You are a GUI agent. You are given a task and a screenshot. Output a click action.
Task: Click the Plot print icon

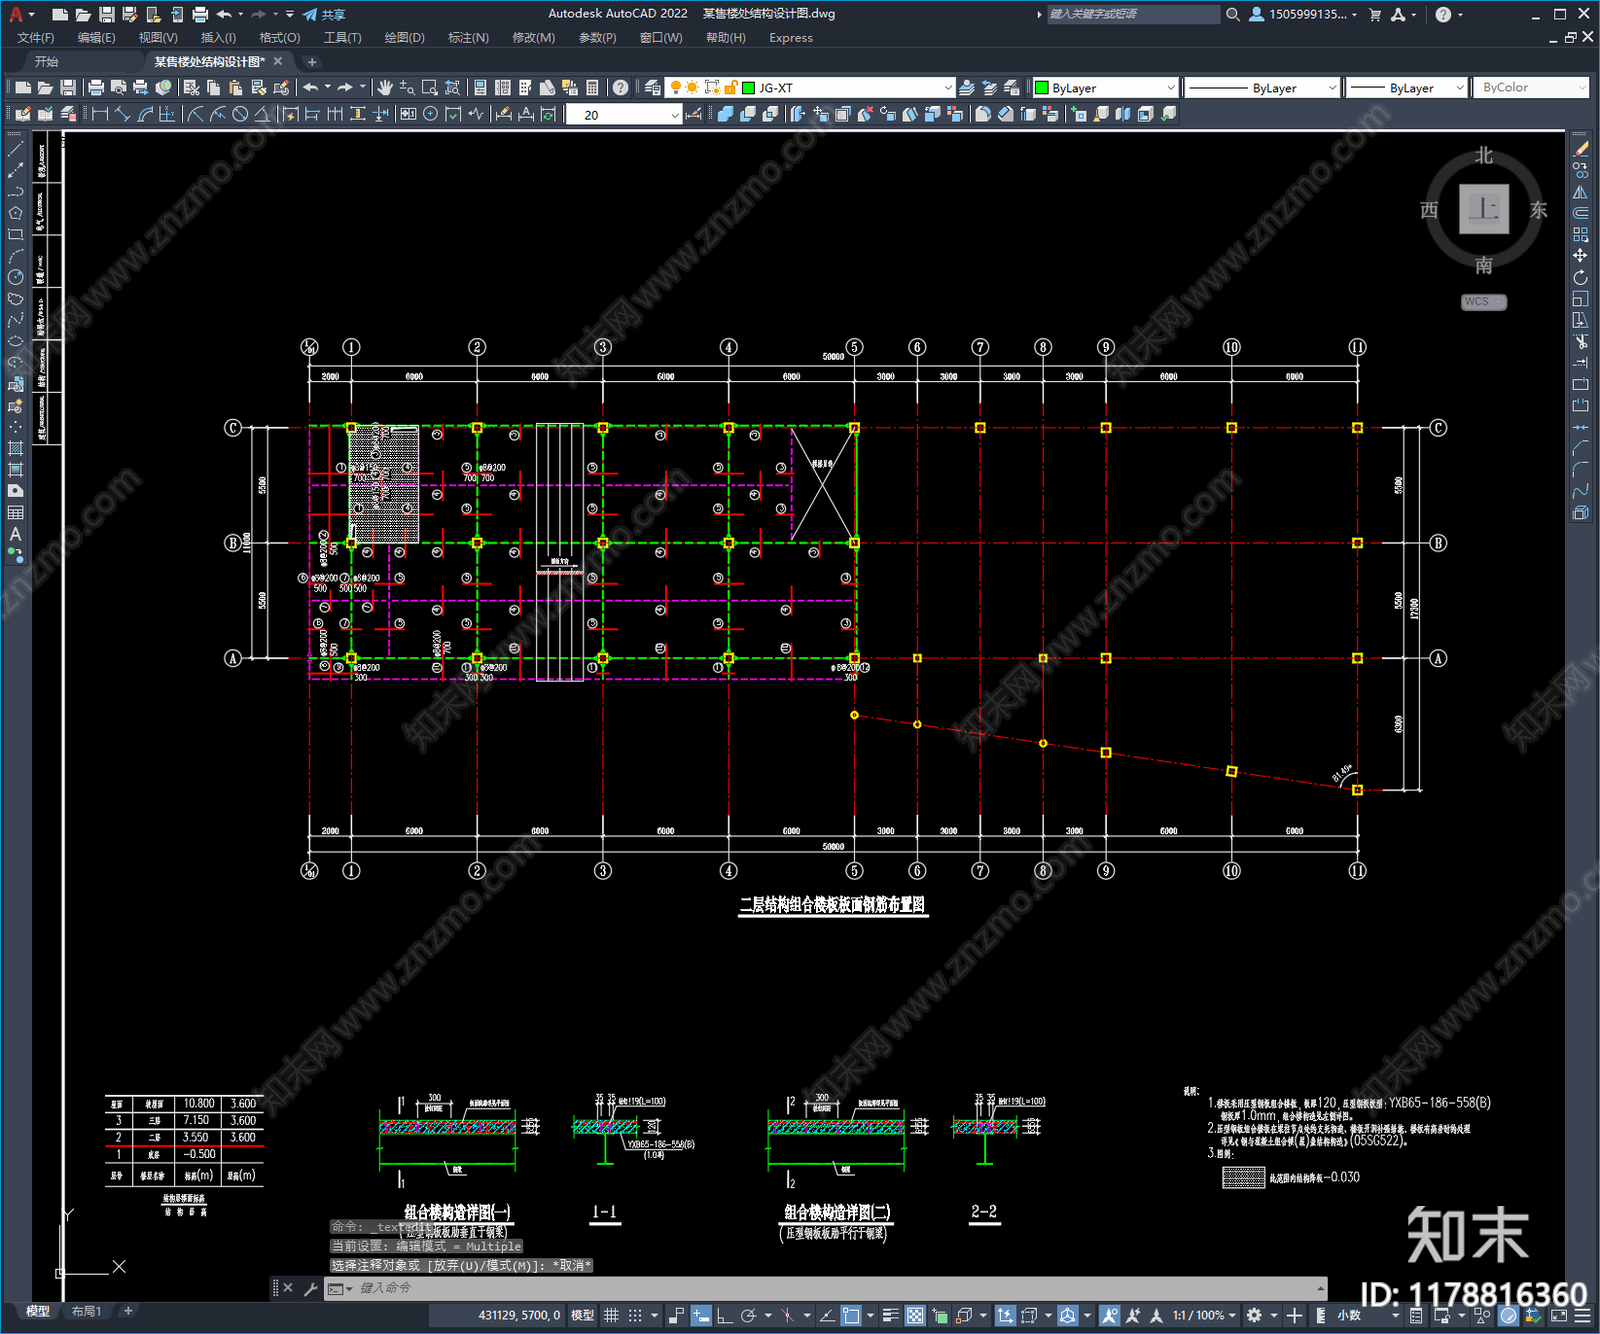pyautogui.click(x=97, y=88)
